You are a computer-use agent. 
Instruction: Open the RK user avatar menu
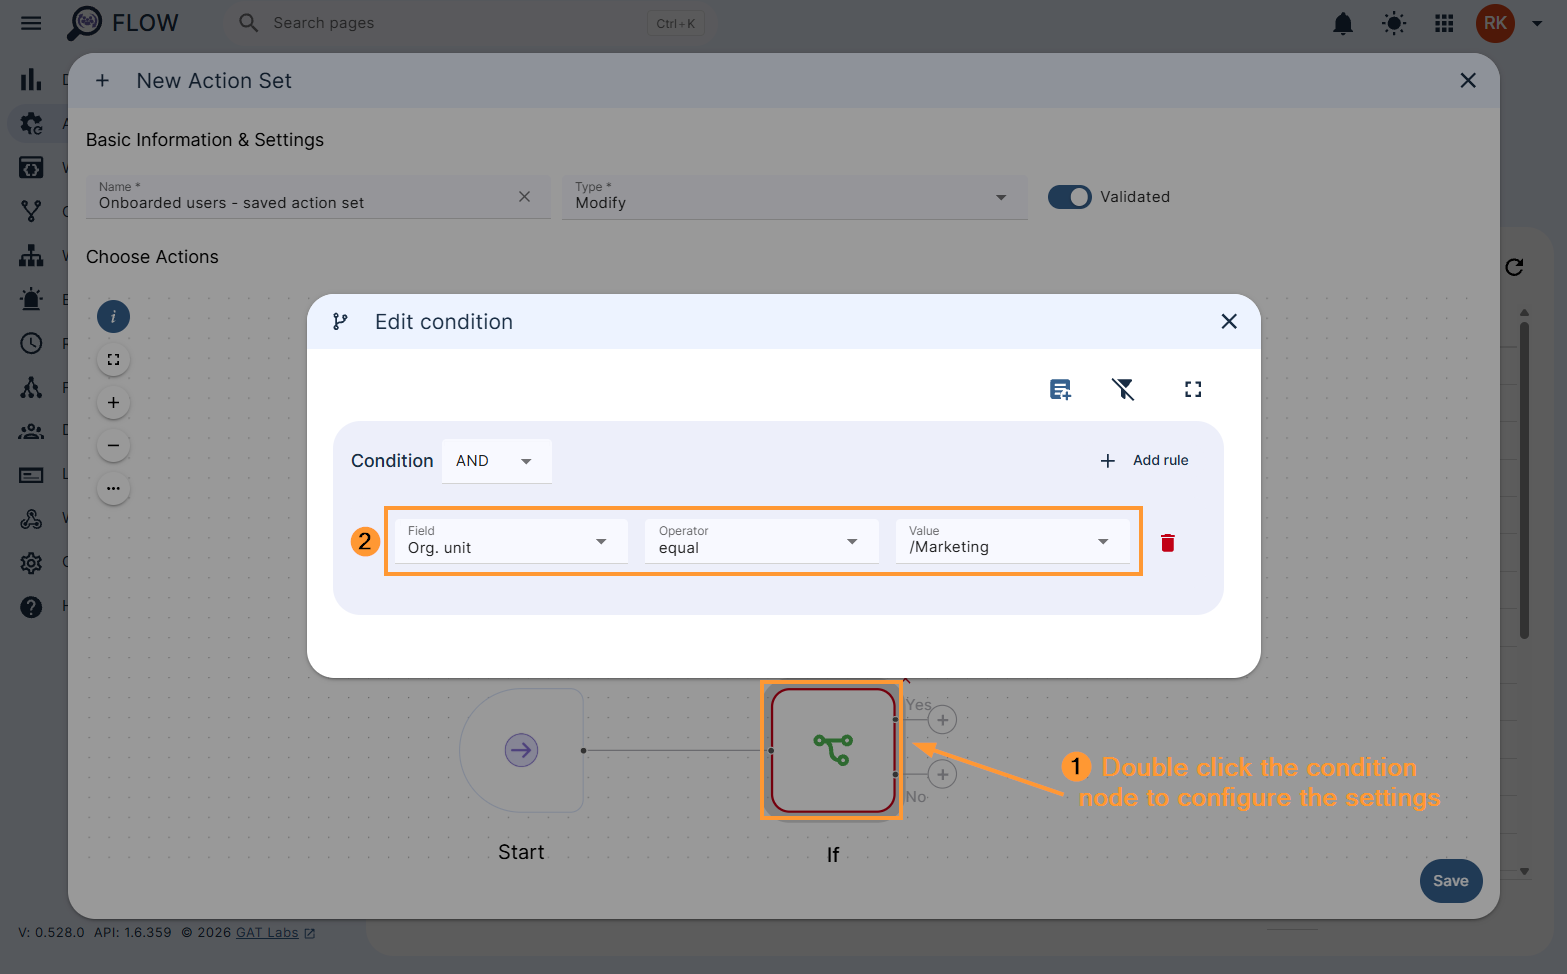click(1495, 23)
